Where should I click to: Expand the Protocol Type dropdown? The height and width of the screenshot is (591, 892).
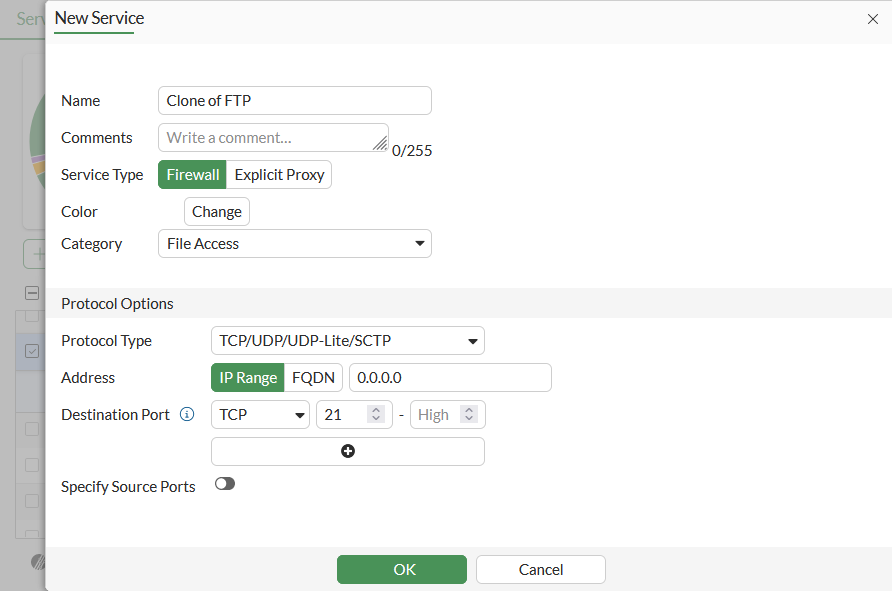click(x=348, y=340)
